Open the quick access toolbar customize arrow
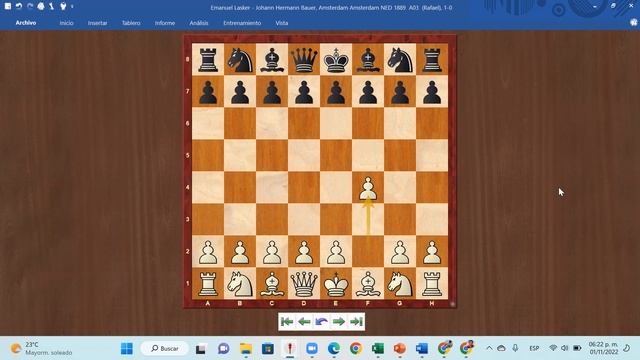Viewport: 640px width, 360px height. pos(72,7)
